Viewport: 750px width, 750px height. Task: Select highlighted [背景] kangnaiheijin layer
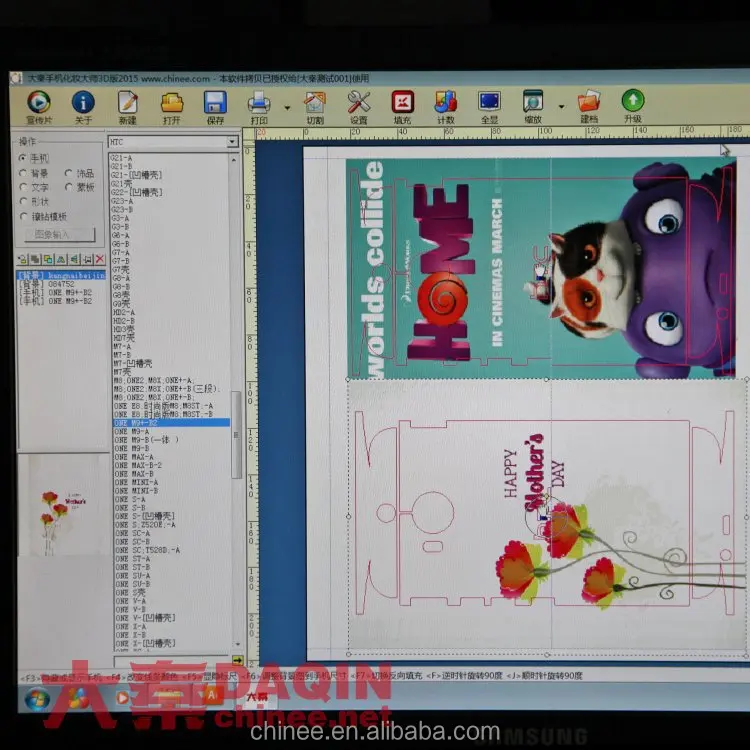click(x=61, y=276)
